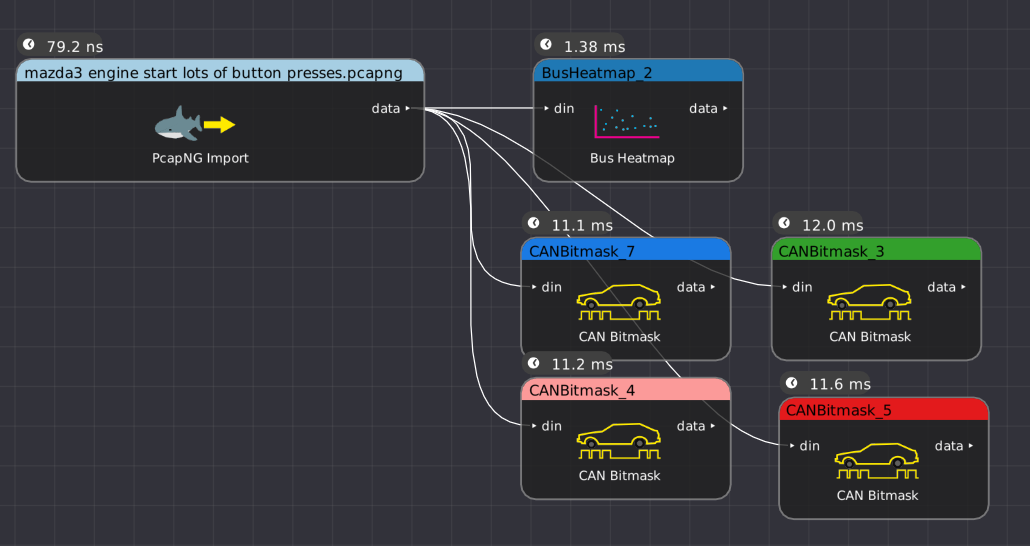
Task: Select the red CANBitmask_5 title bar
Action: coord(884,409)
